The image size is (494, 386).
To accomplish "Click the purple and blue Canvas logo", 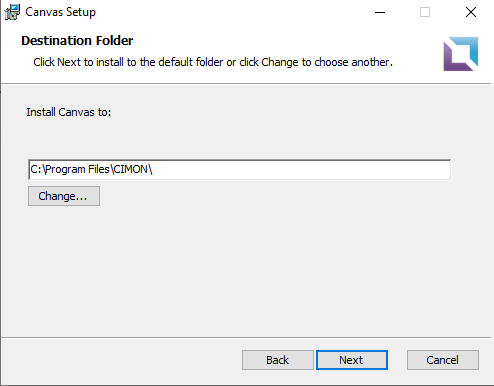I will click(461, 54).
